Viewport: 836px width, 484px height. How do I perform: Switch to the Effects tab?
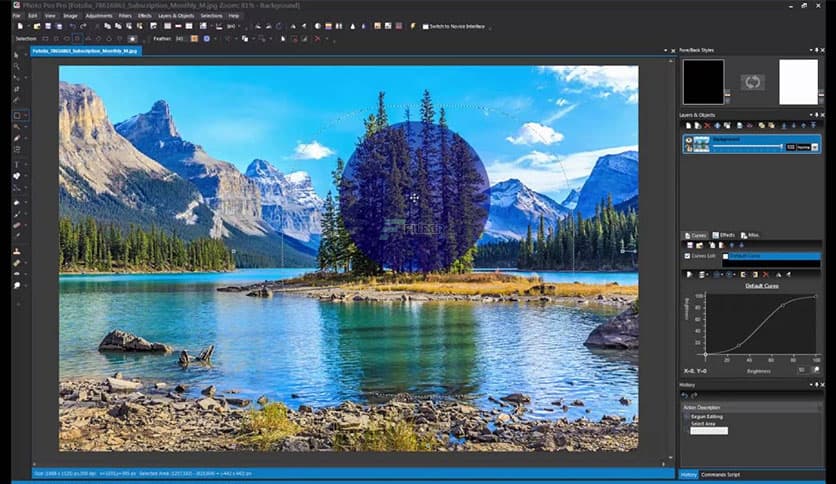[x=724, y=235]
